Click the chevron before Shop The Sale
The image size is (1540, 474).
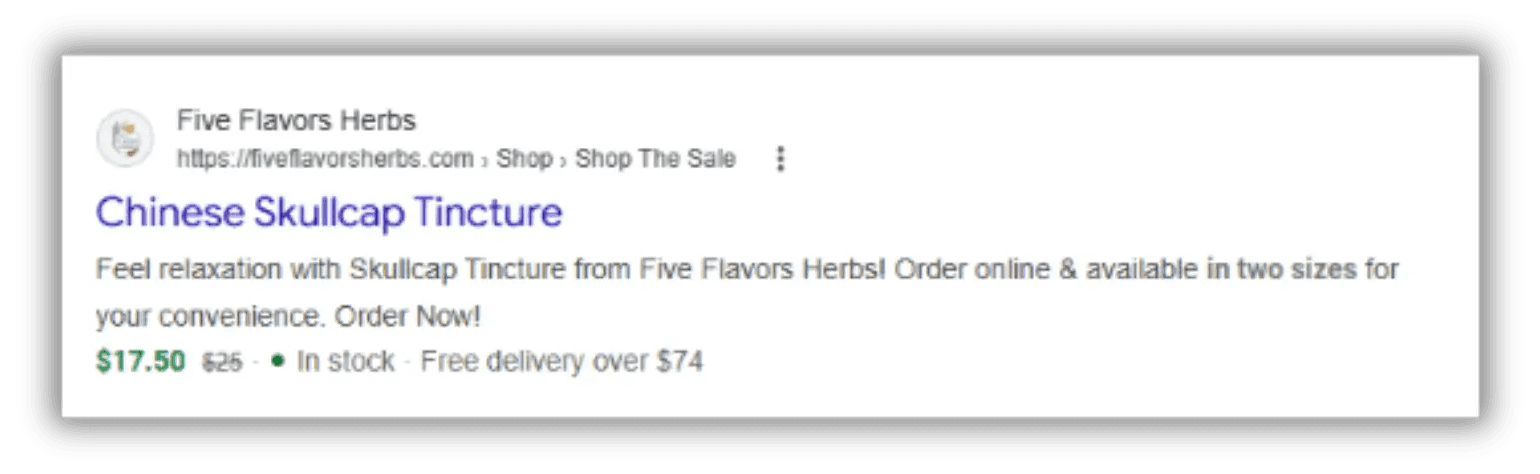[x=564, y=160]
